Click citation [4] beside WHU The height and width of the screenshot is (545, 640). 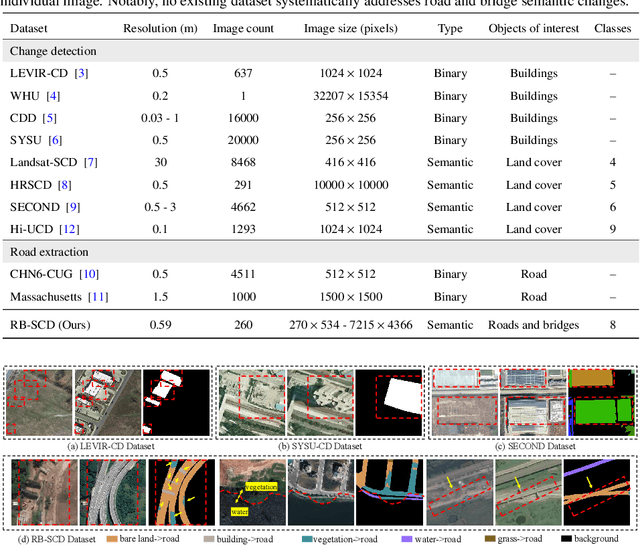click(53, 96)
